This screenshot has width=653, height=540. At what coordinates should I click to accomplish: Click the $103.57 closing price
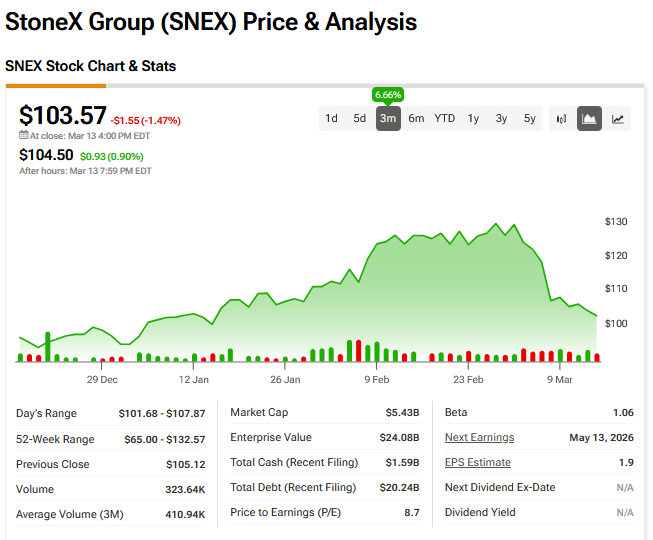tap(63, 115)
